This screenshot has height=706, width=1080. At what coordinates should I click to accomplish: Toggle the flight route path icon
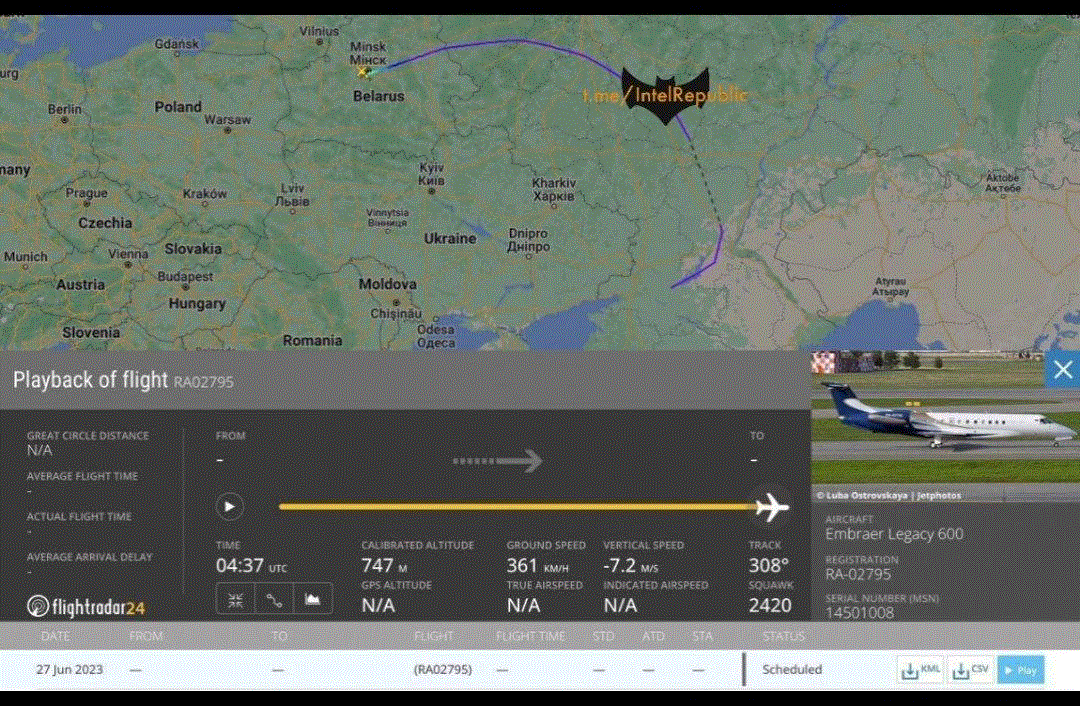pyautogui.click(x=274, y=599)
